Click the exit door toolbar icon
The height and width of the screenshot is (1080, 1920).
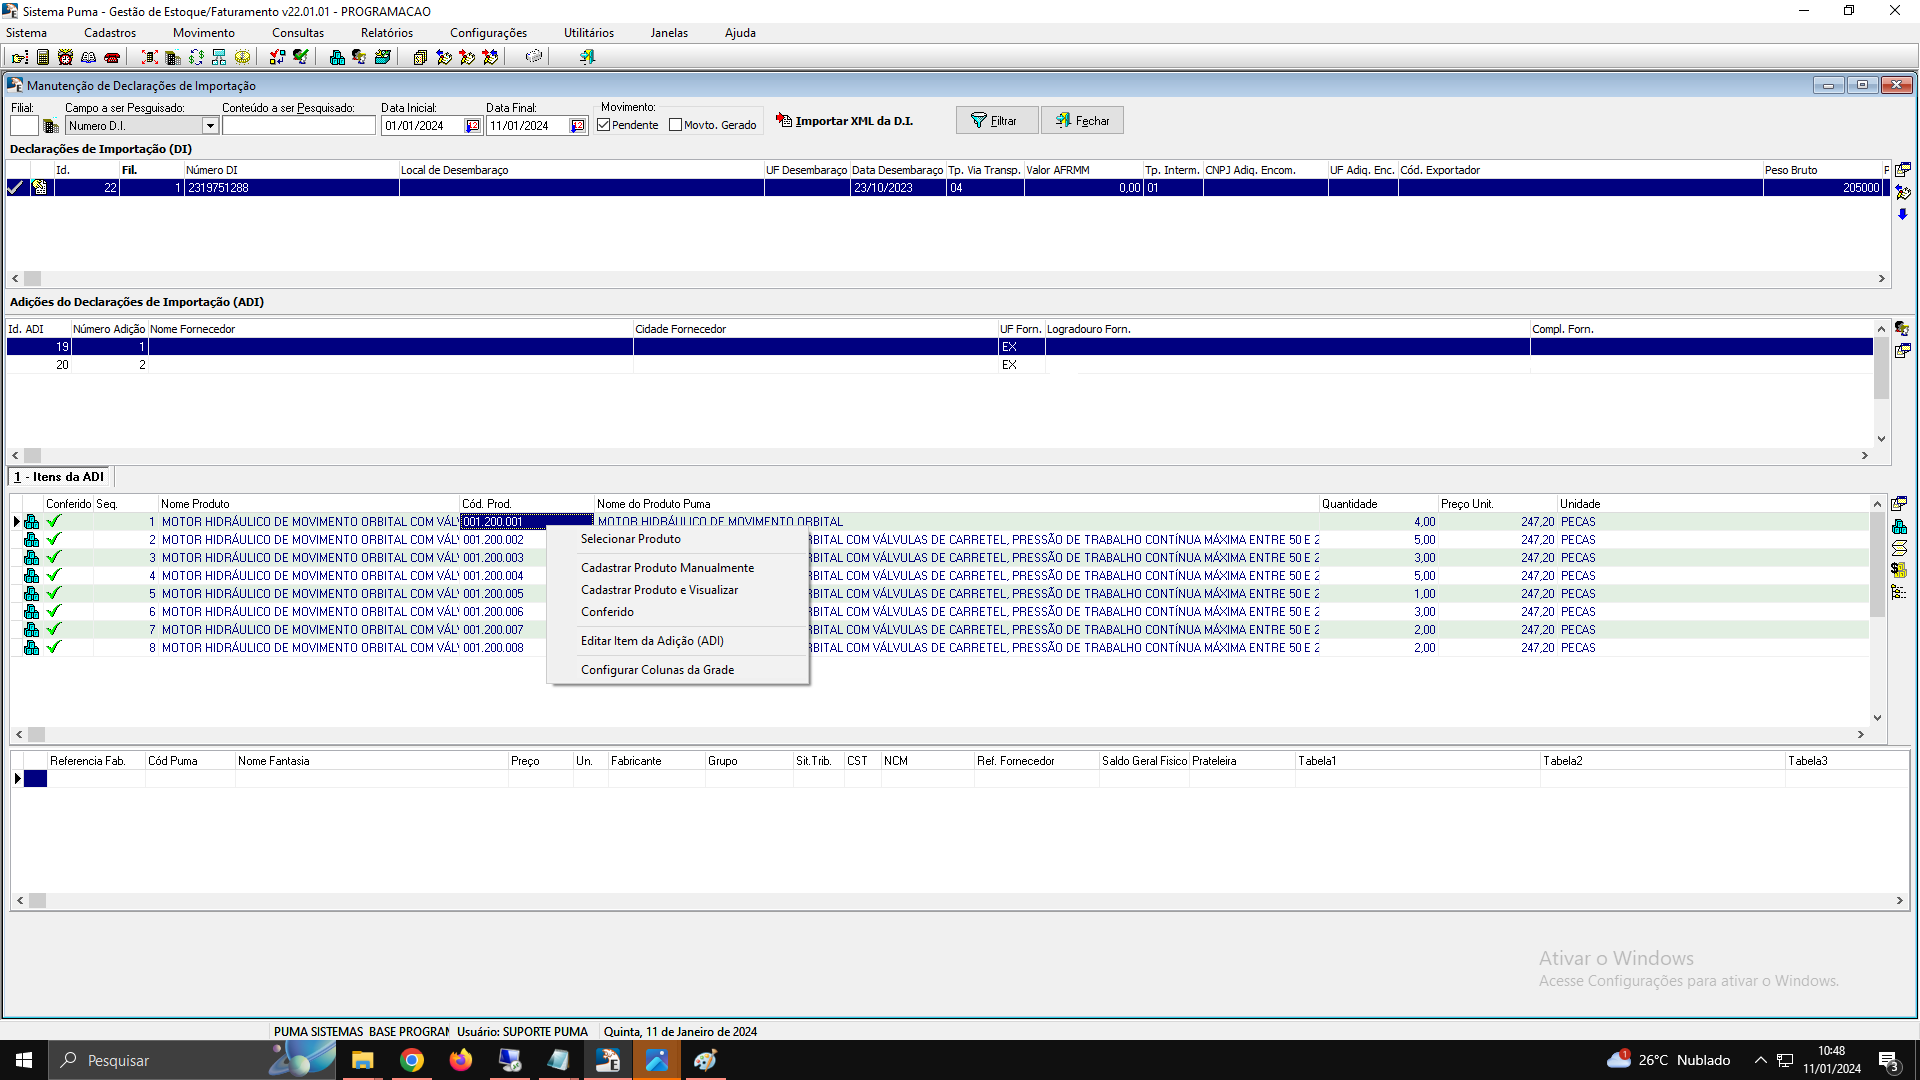tap(587, 57)
